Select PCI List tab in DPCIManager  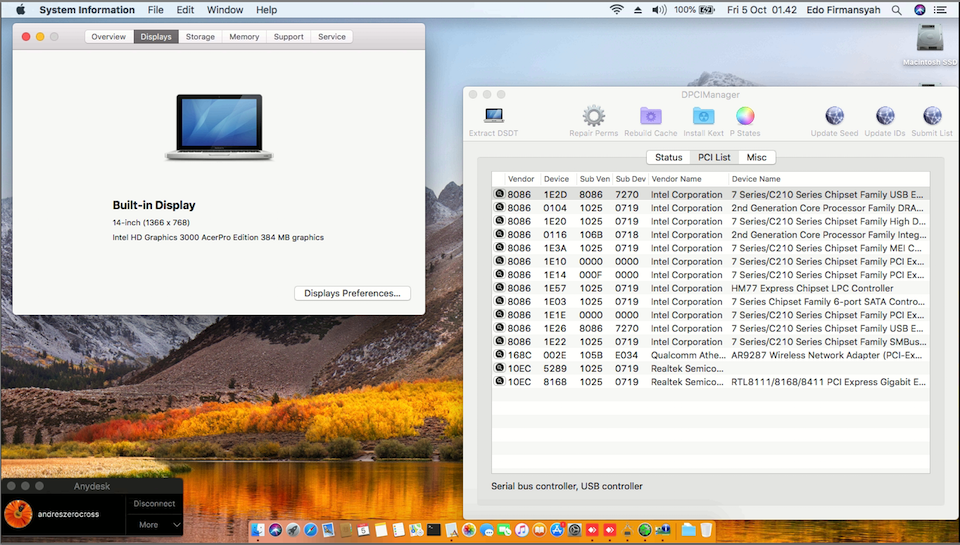tap(714, 157)
